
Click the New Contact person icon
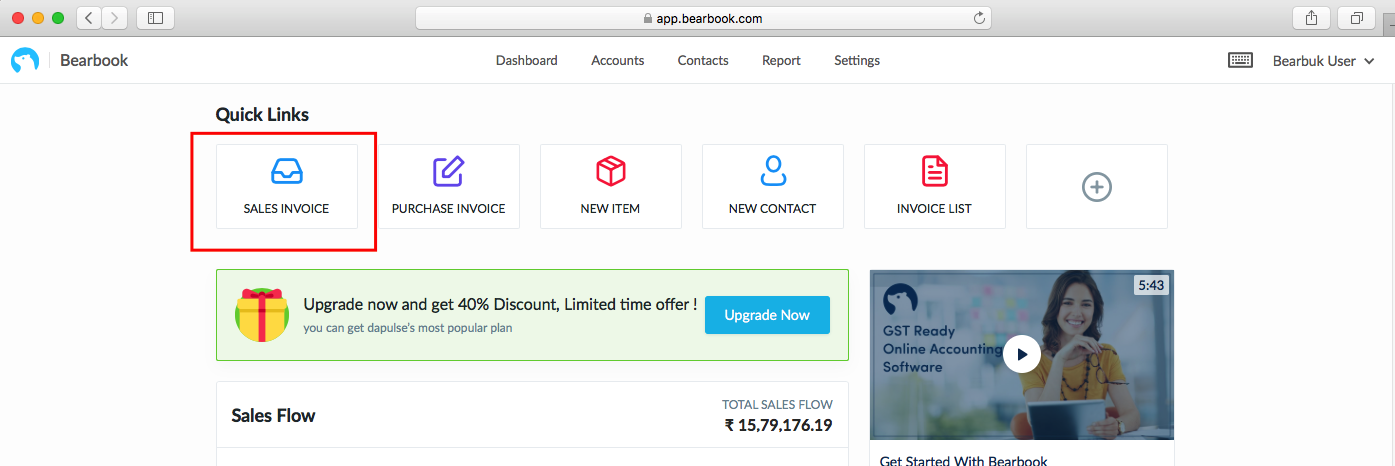pos(773,171)
